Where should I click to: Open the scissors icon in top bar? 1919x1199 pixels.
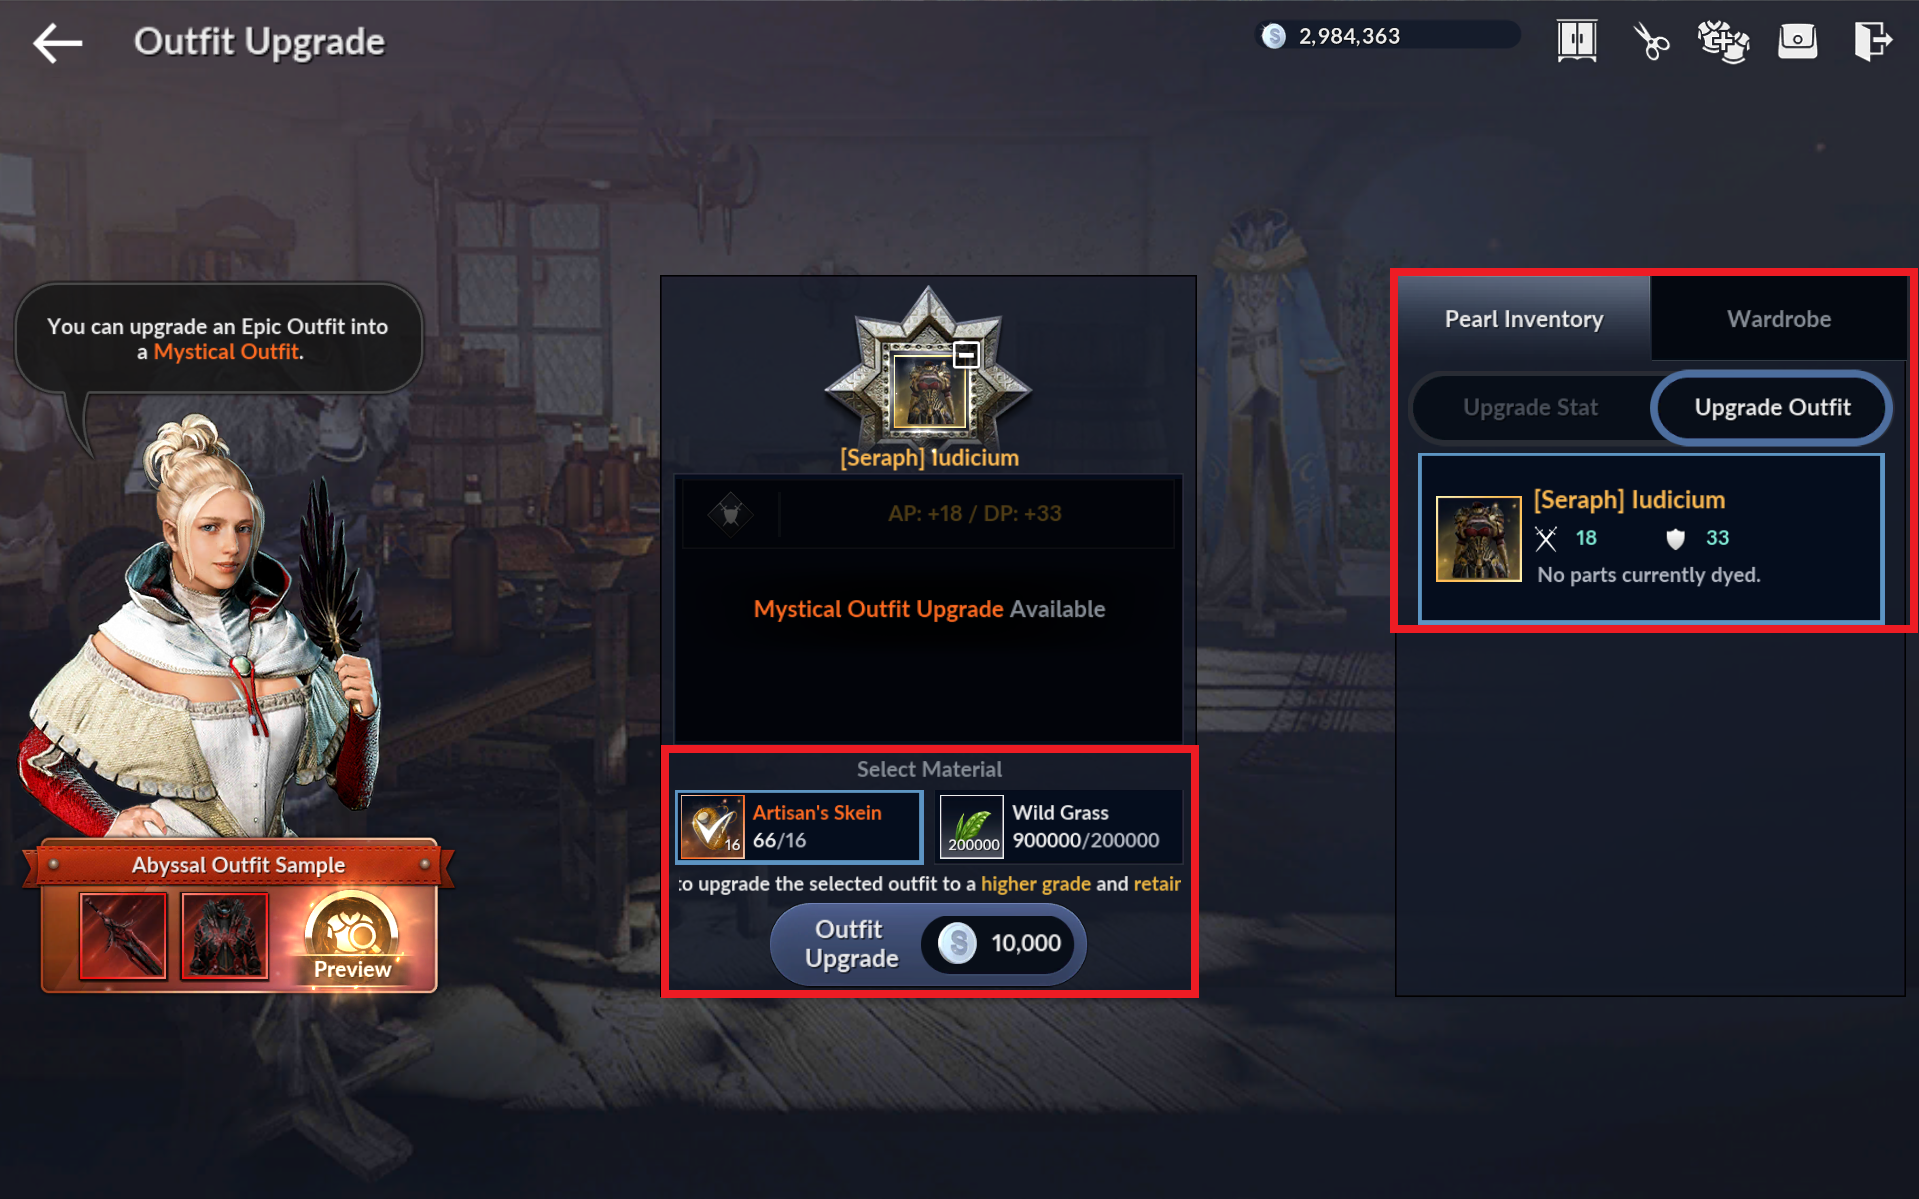pyautogui.click(x=1651, y=42)
